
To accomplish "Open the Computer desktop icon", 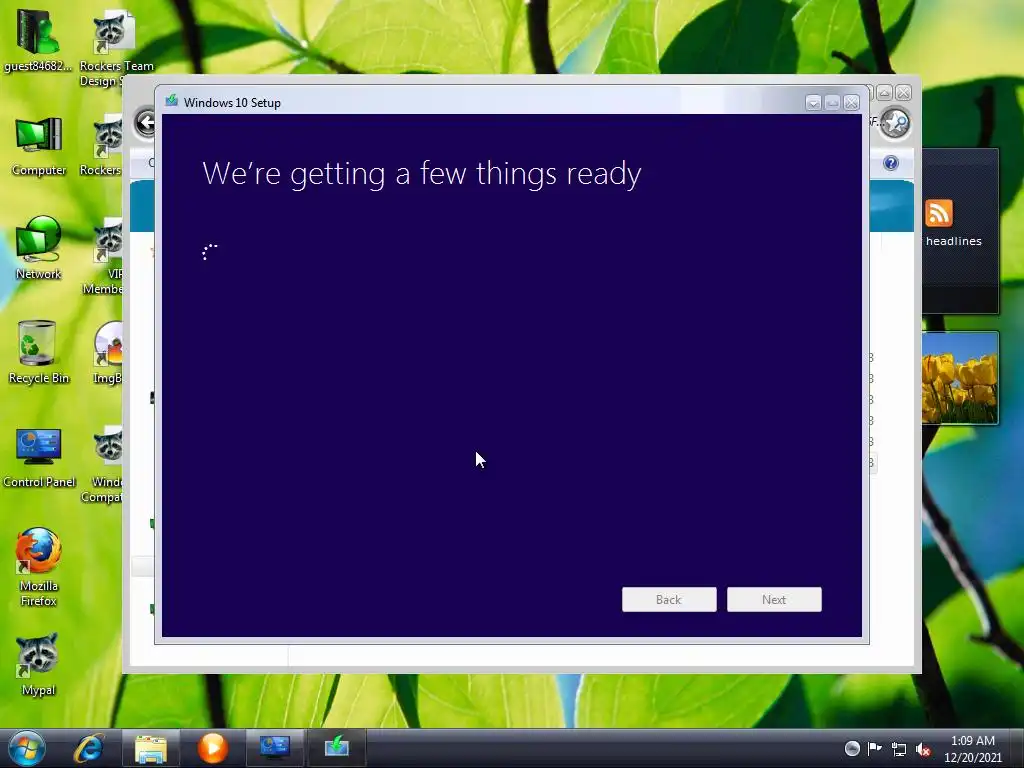I will pyautogui.click(x=39, y=146).
